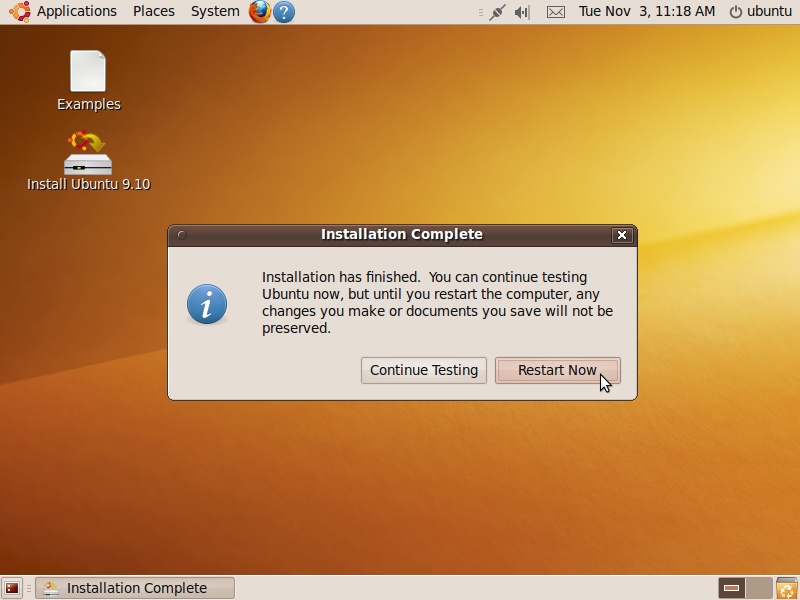Open the System menu
800x600 pixels.
[x=213, y=11]
